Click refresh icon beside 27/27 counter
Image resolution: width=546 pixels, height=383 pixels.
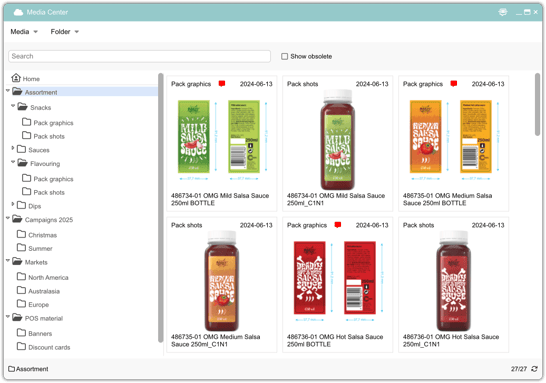[534, 369]
